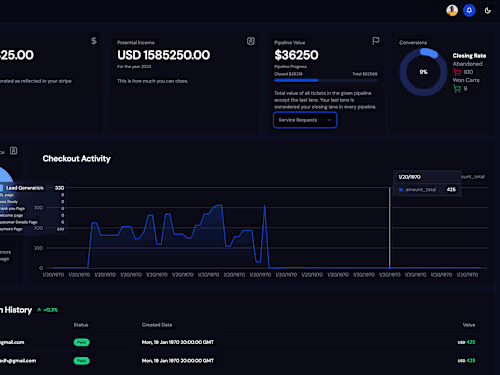Click the Status column header

click(x=81, y=325)
